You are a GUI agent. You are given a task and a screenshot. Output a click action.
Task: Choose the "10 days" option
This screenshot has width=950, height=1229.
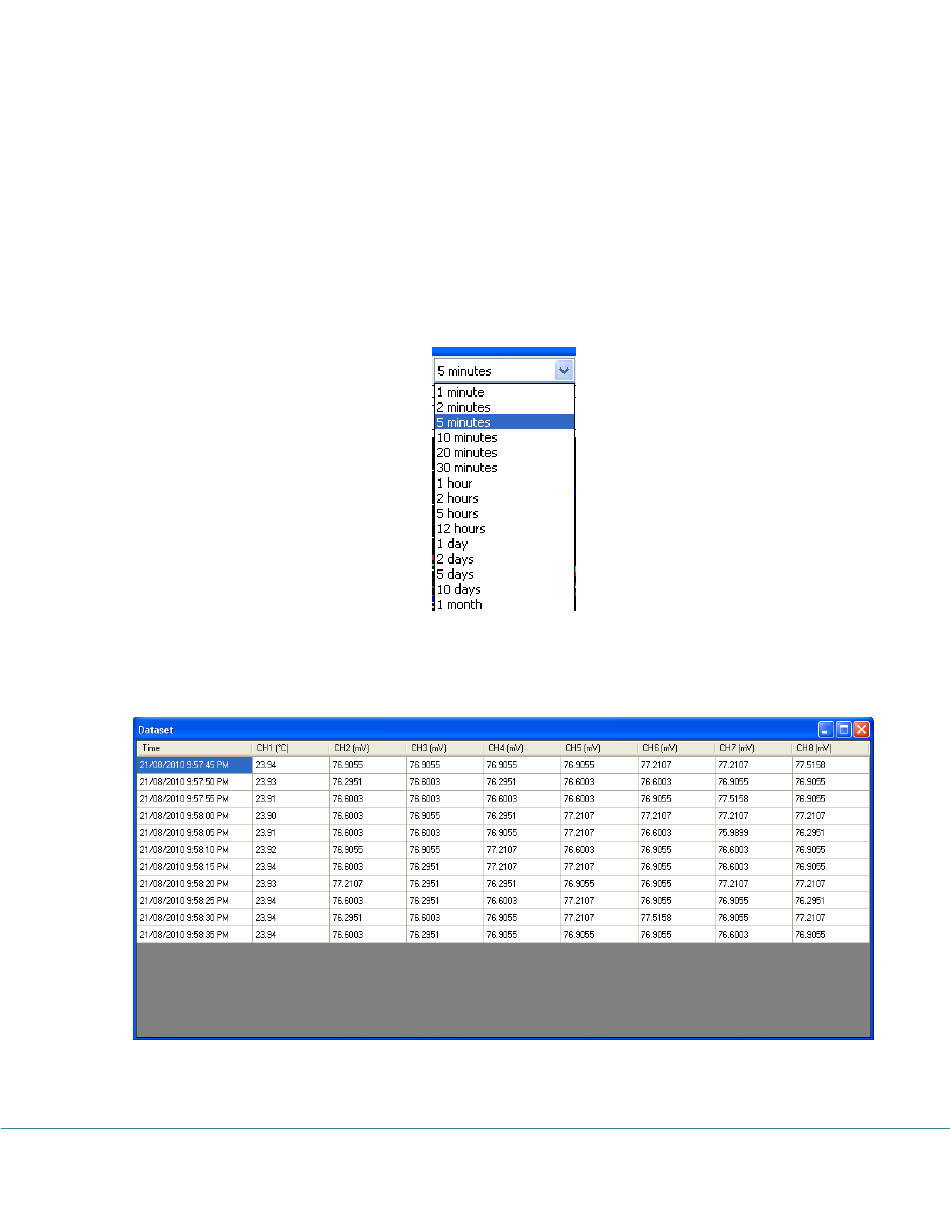[x=504, y=589]
